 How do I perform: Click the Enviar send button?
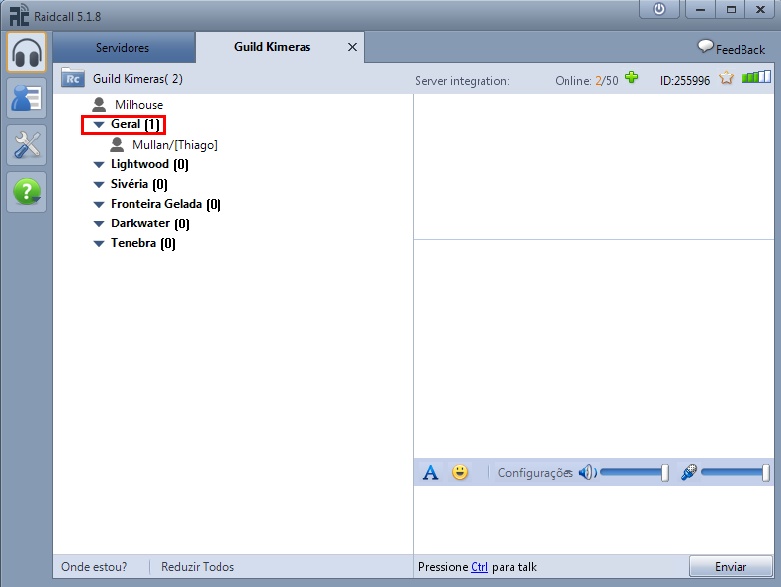[x=730, y=567]
